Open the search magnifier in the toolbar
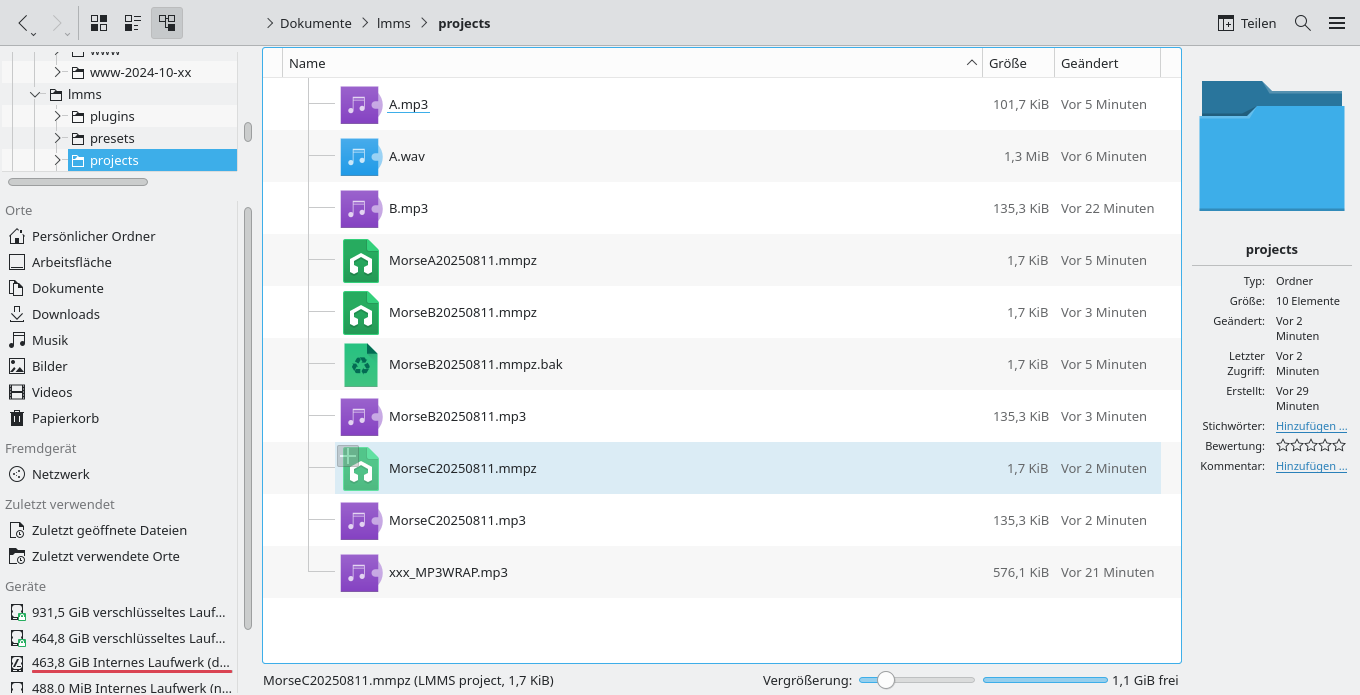The image size is (1360, 695). pos(1303,23)
